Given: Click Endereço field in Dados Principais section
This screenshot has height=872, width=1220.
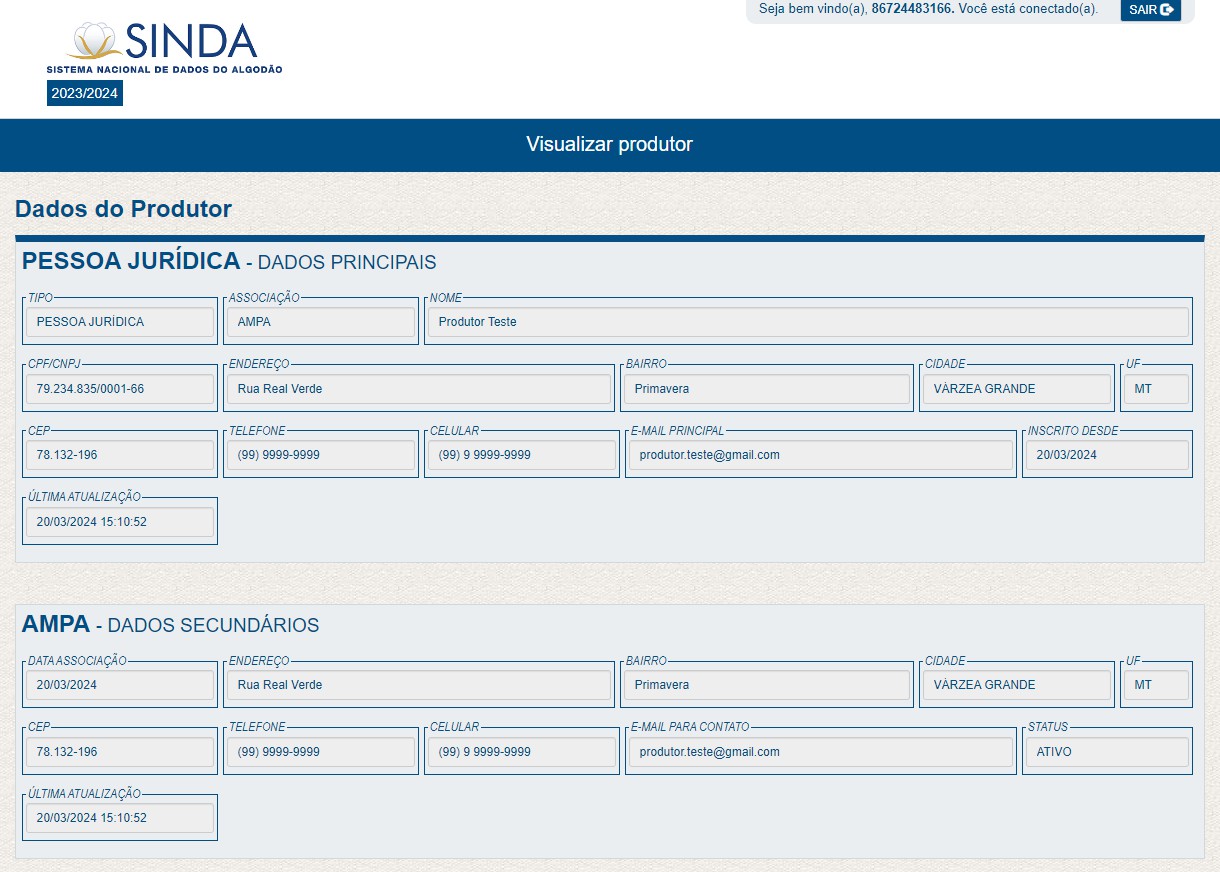Looking at the screenshot, I should [418, 389].
